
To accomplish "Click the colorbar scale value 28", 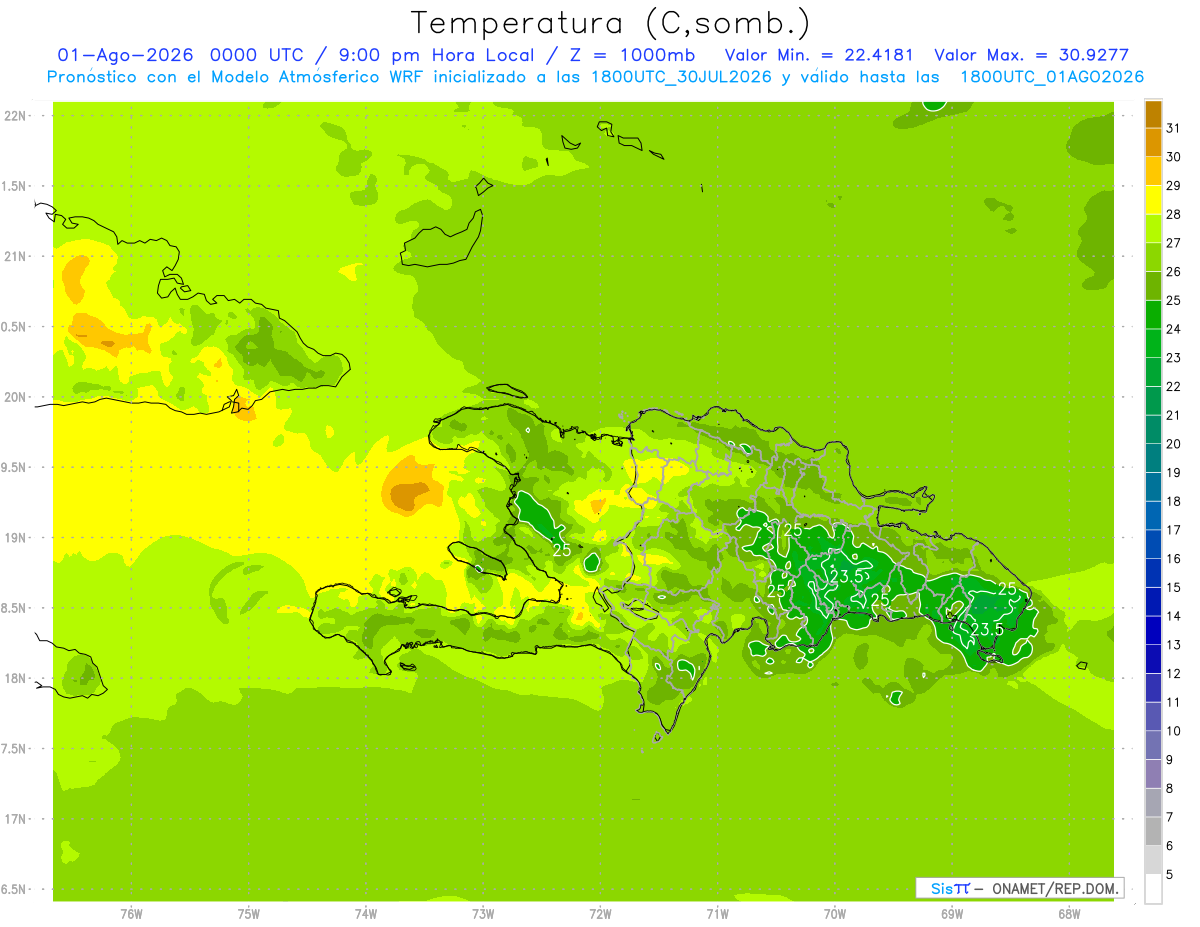I will click(x=1173, y=214).
